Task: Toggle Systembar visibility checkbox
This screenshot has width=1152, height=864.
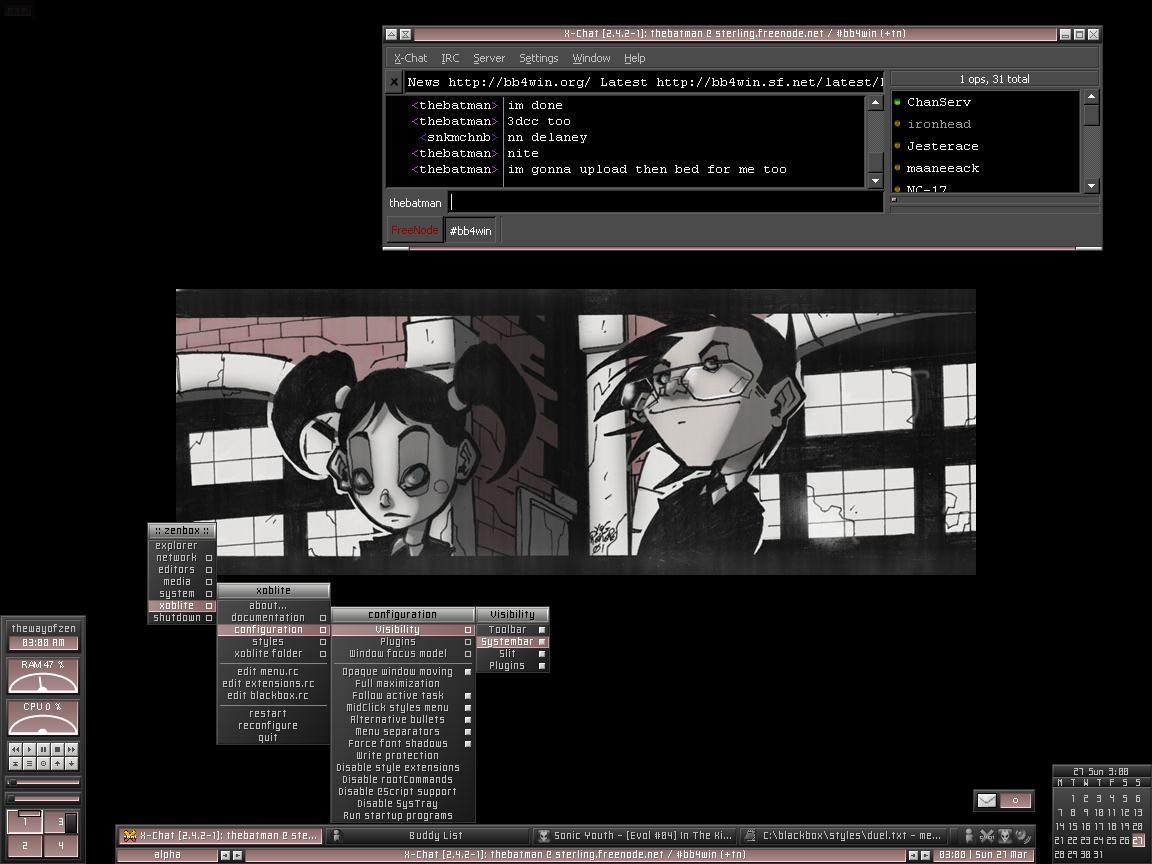Action: 542,642
